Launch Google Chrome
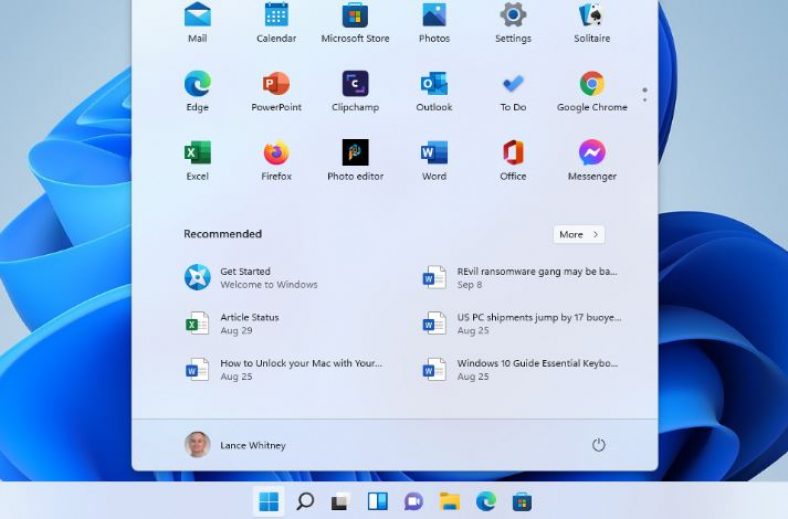 592,91
